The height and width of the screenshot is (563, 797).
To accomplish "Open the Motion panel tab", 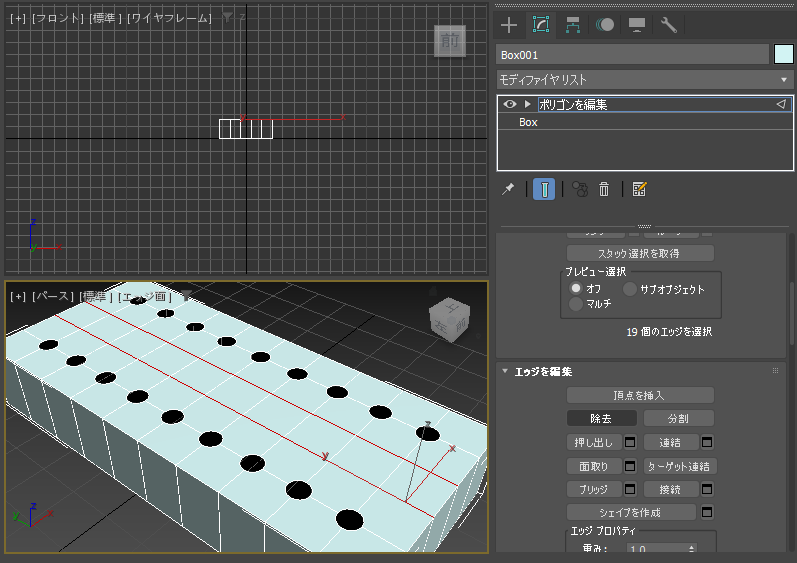I will pyautogui.click(x=605, y=25).
